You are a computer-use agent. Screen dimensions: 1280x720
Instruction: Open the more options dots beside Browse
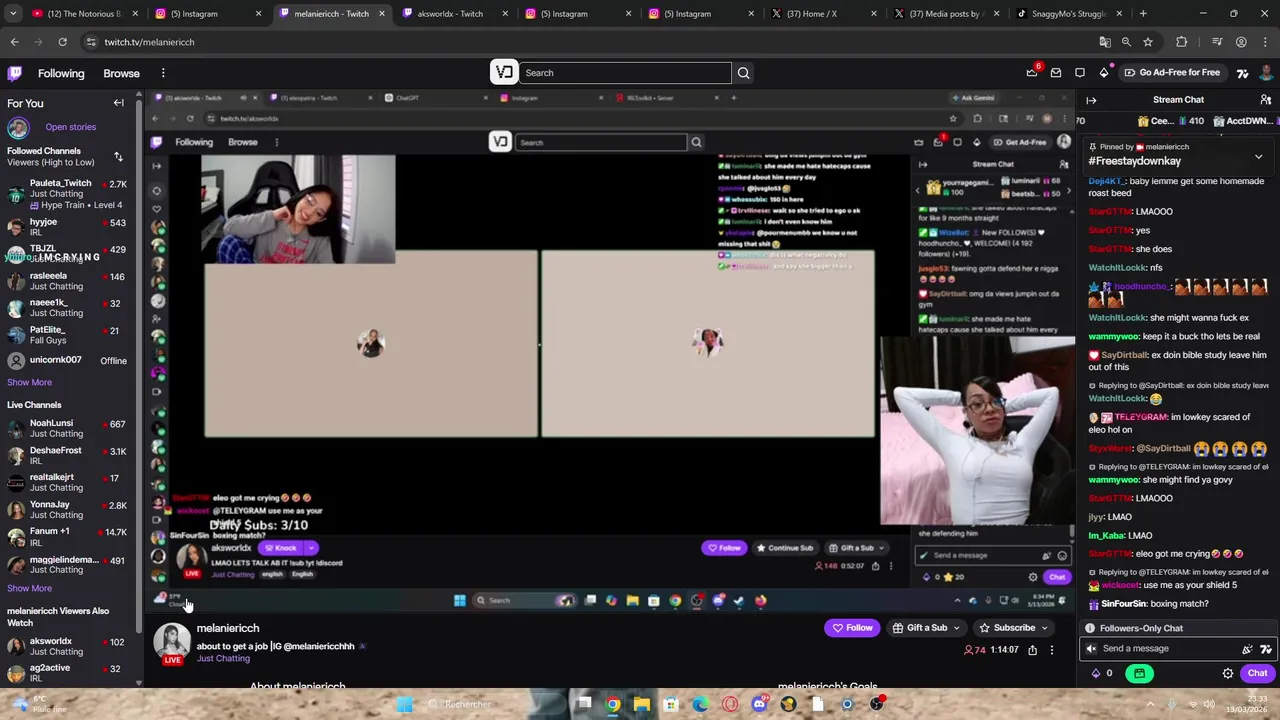(163, 73)
